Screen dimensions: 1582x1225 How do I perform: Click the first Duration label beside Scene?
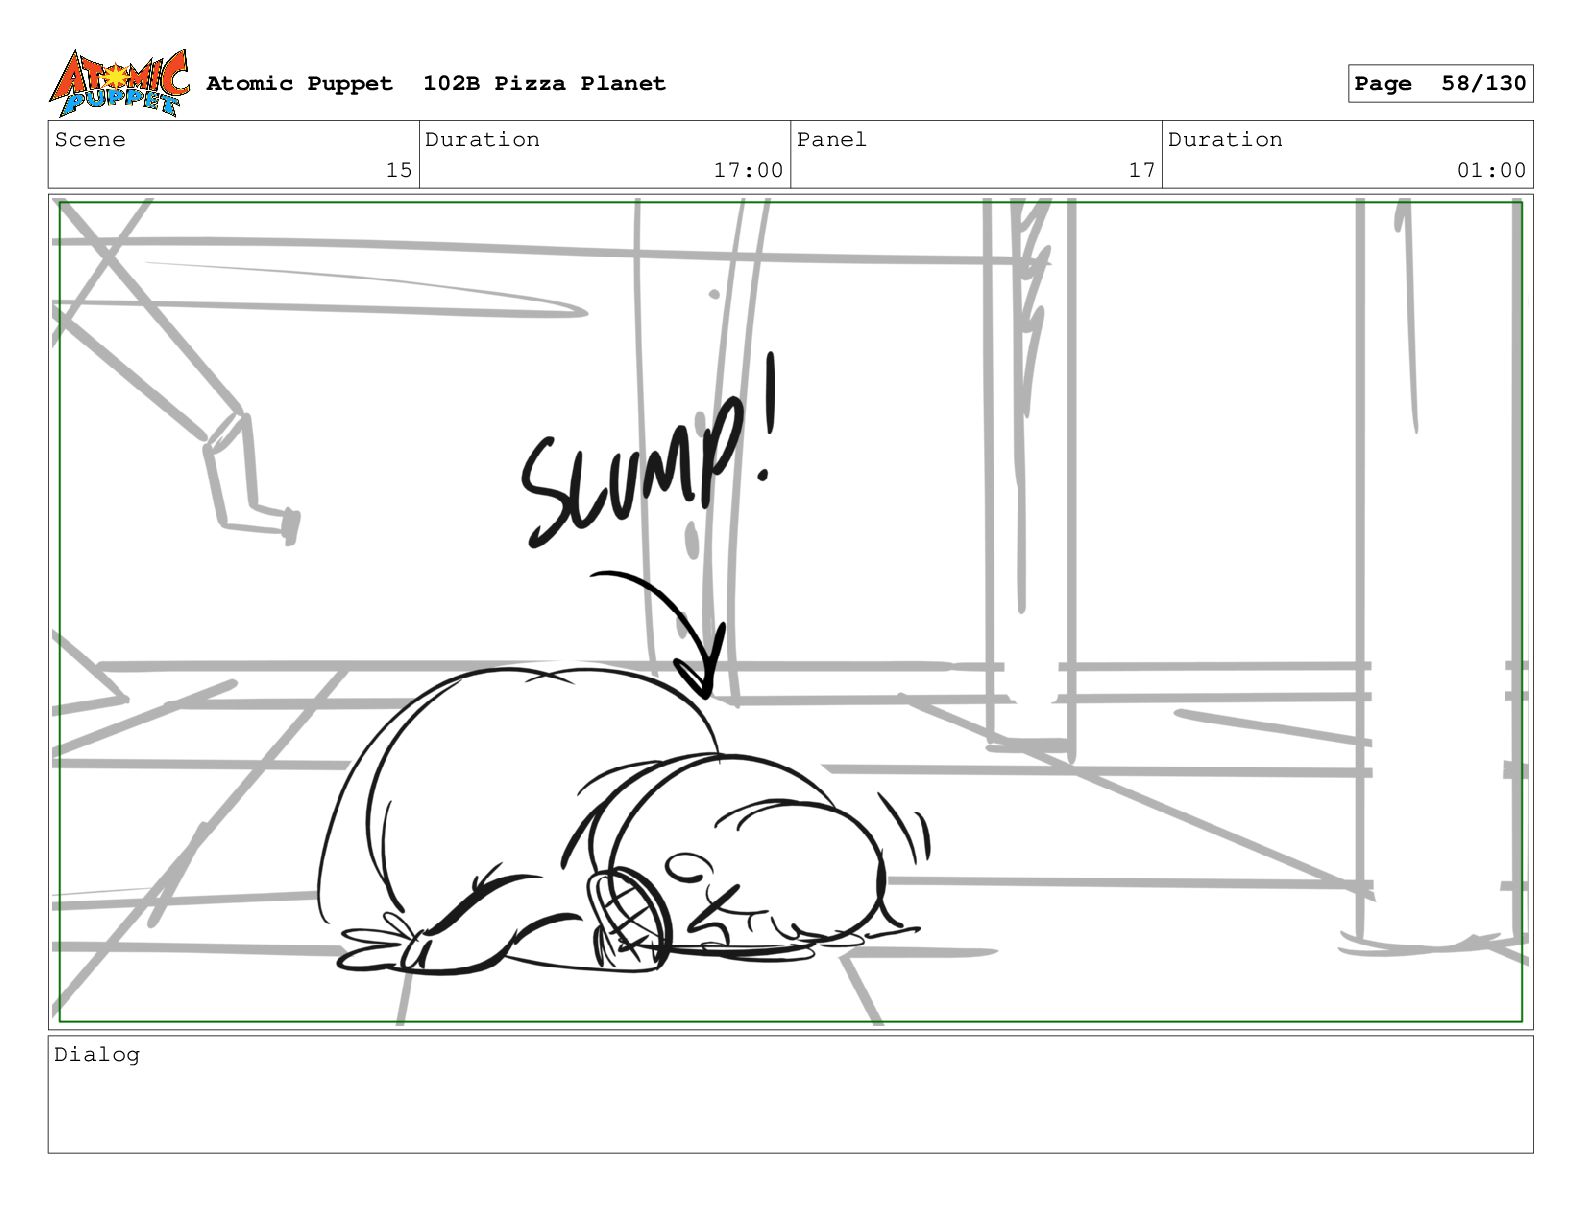pos(482,140)
